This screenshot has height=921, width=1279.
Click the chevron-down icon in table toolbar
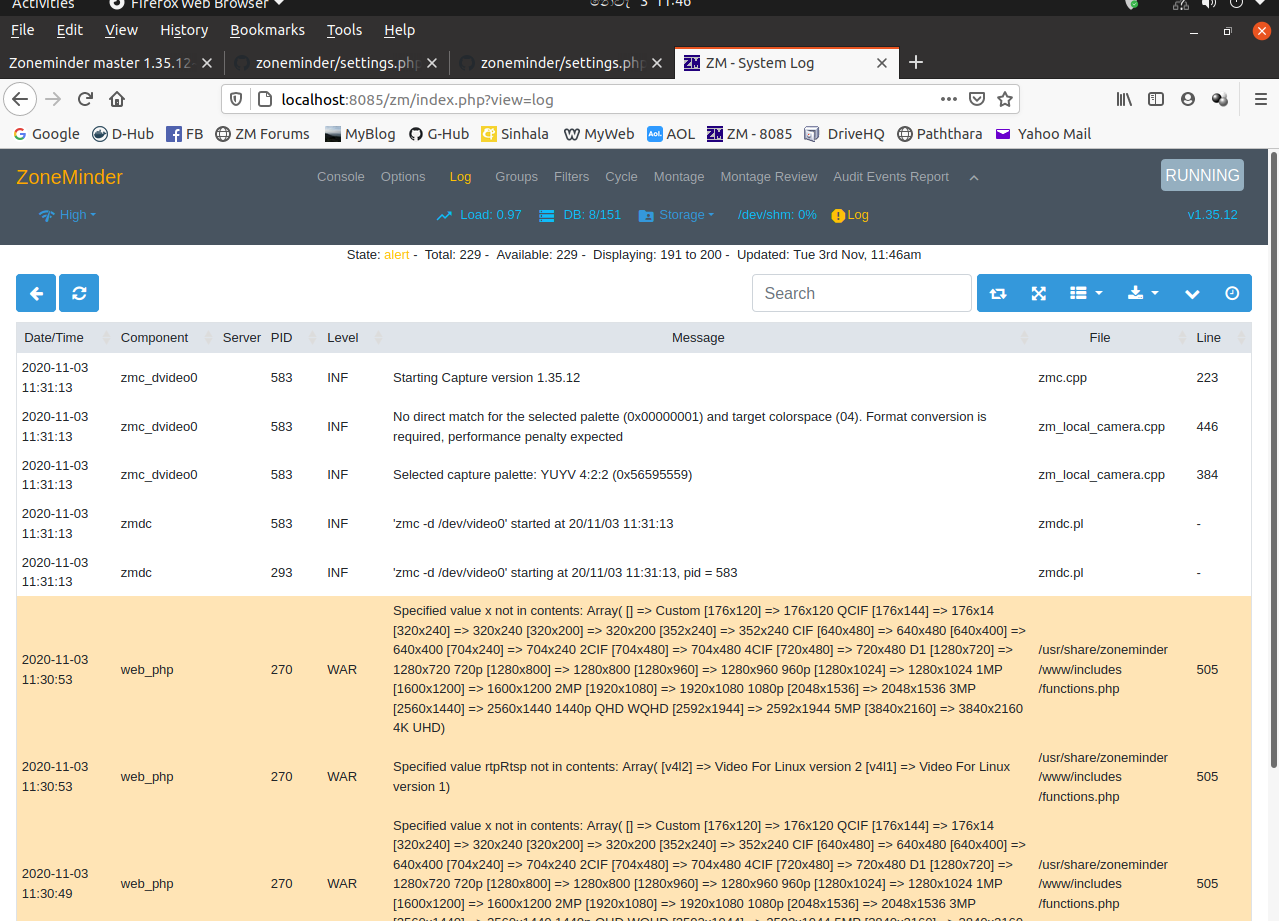click(1192, 293)
